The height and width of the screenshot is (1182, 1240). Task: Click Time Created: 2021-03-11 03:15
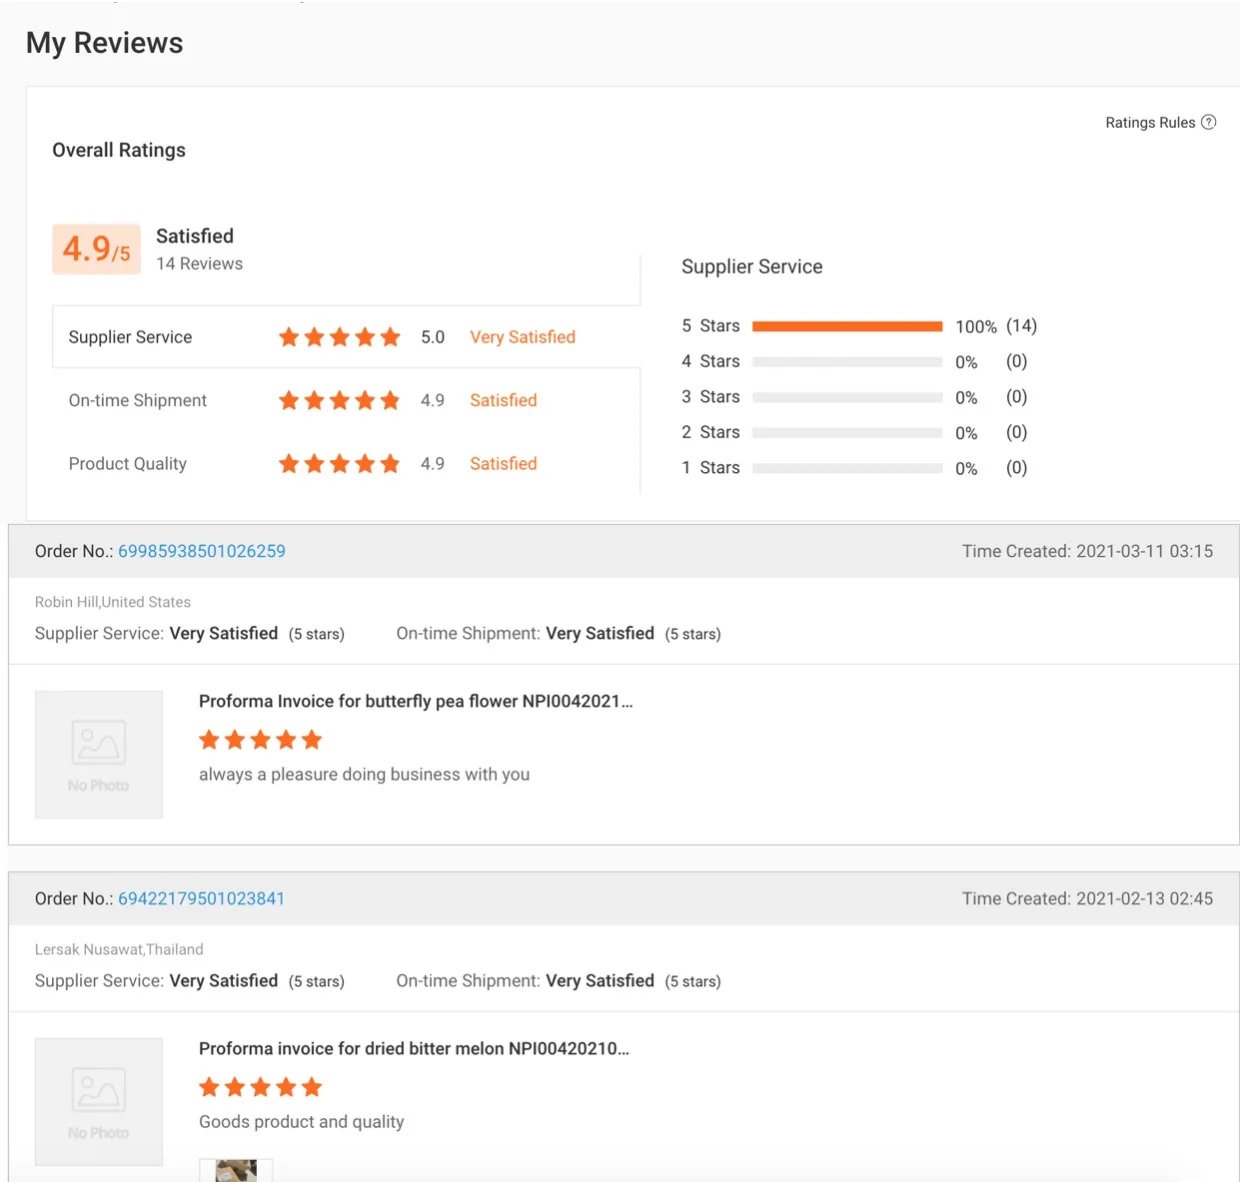click(x=1087, y=551)
